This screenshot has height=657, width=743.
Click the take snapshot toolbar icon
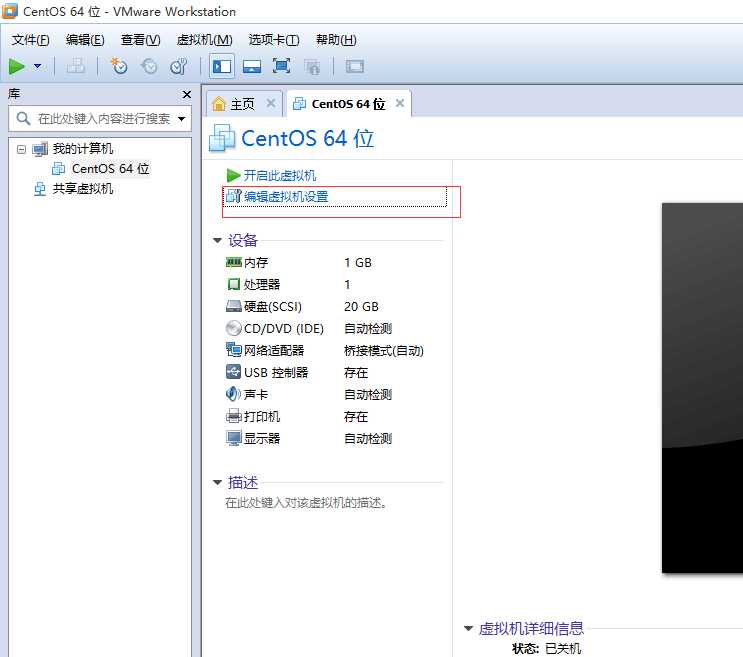[x=119, y=66]
